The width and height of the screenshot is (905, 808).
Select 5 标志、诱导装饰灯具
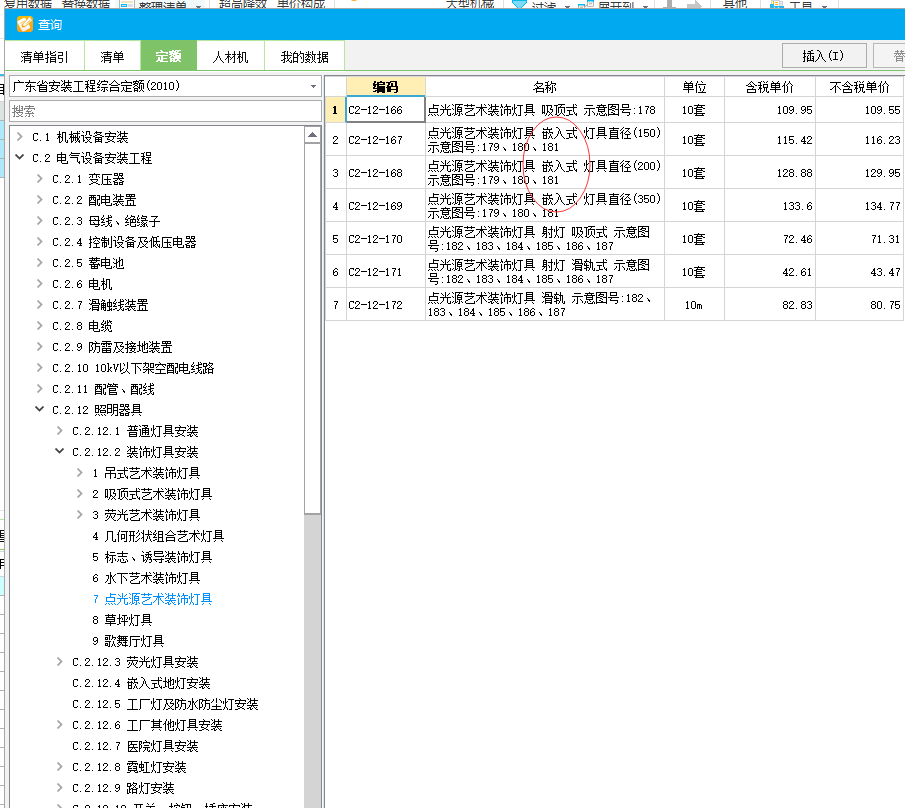click(152, 557)
